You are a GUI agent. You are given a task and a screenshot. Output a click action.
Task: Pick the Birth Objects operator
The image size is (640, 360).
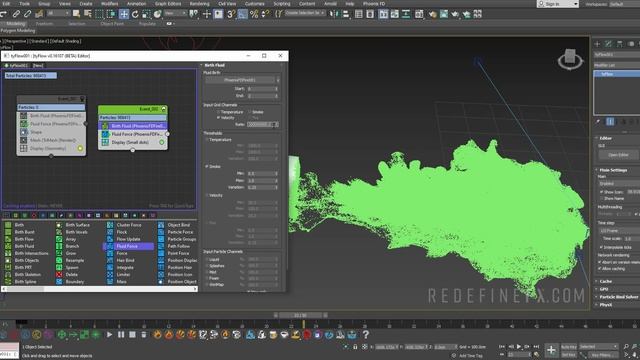click(x=27, y=260)
